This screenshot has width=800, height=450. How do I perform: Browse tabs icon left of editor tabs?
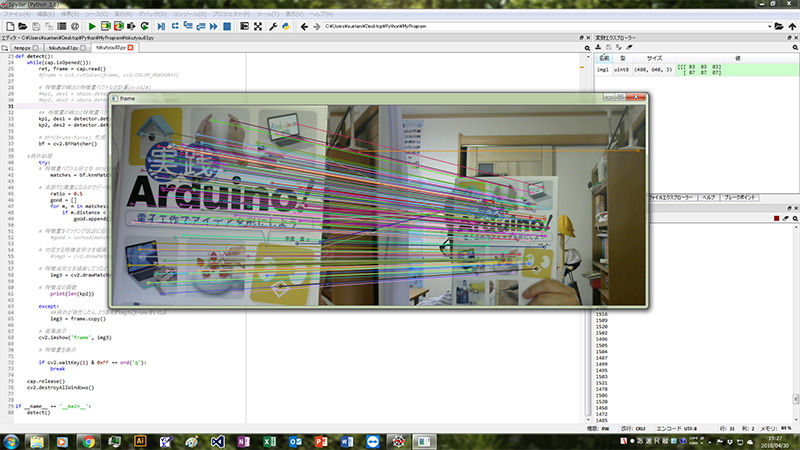[5, 47]
